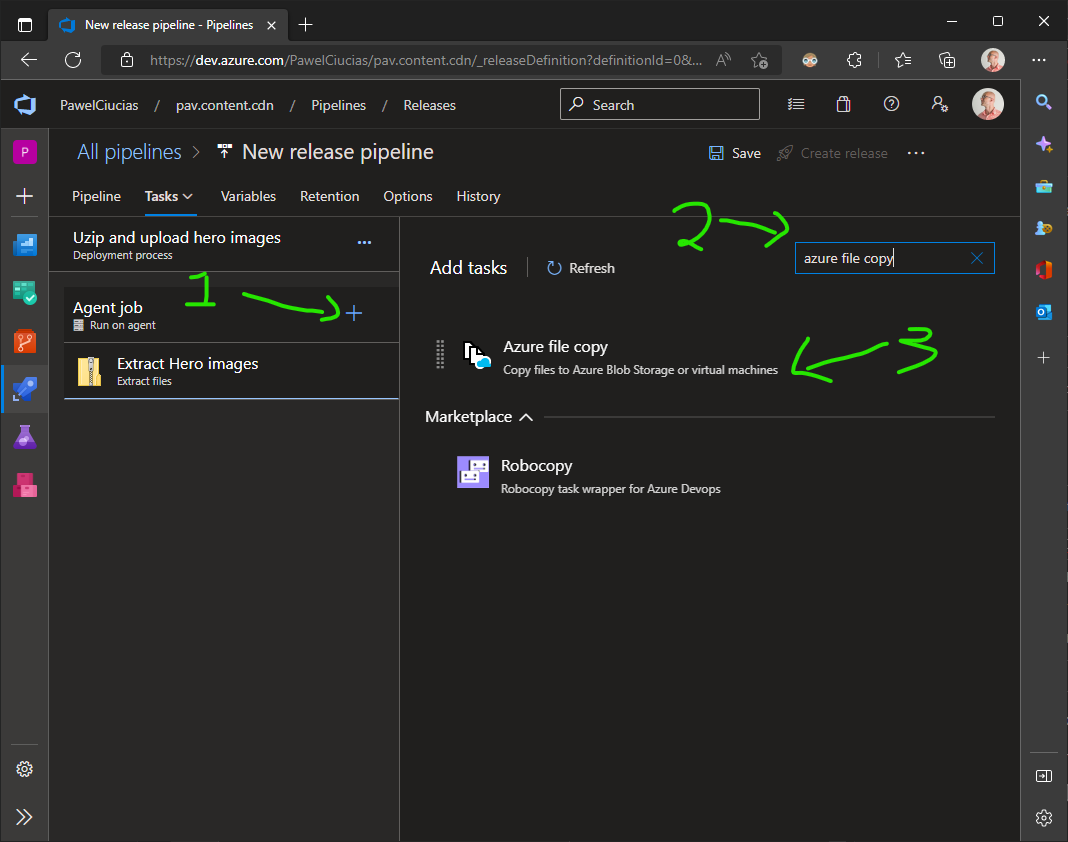Open Edge sidebar settings gear

(1043, 817)
